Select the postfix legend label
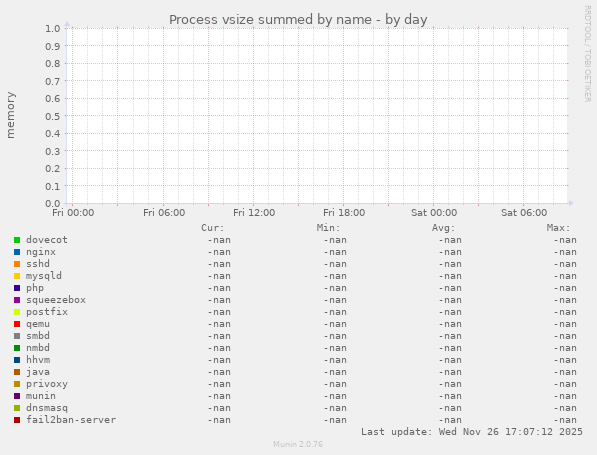 (47, 312)
